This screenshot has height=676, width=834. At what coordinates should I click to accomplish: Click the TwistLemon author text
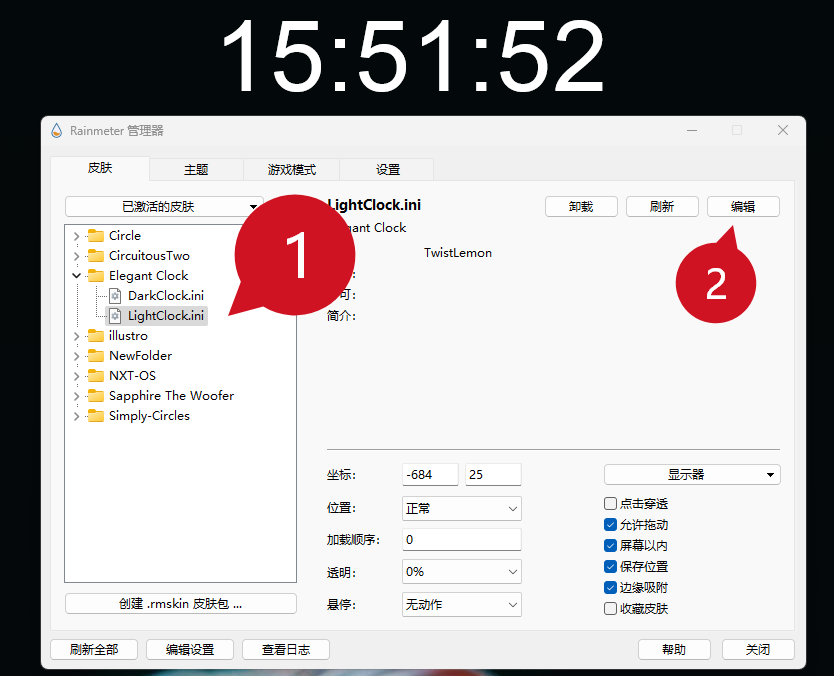pos(457,253)
